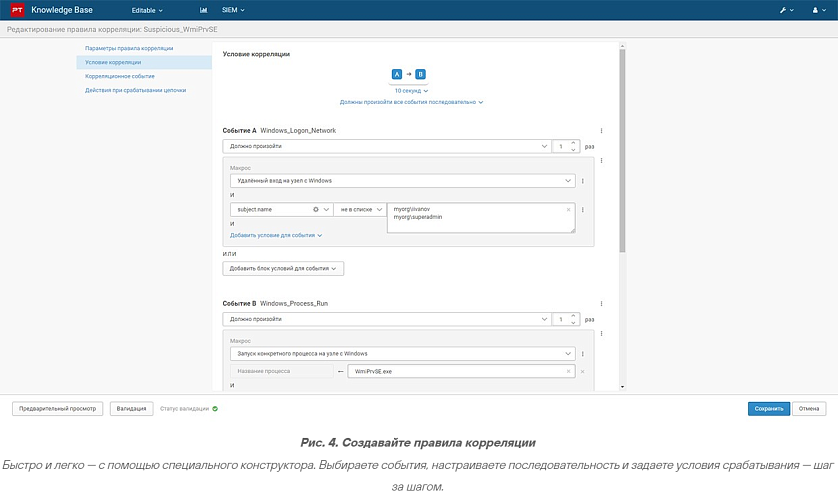Viewport: 838px width, 500px height.
Task: Open the 'не в списке' operator dropdown
Action: pyautogui.click(x=360, y=209)
